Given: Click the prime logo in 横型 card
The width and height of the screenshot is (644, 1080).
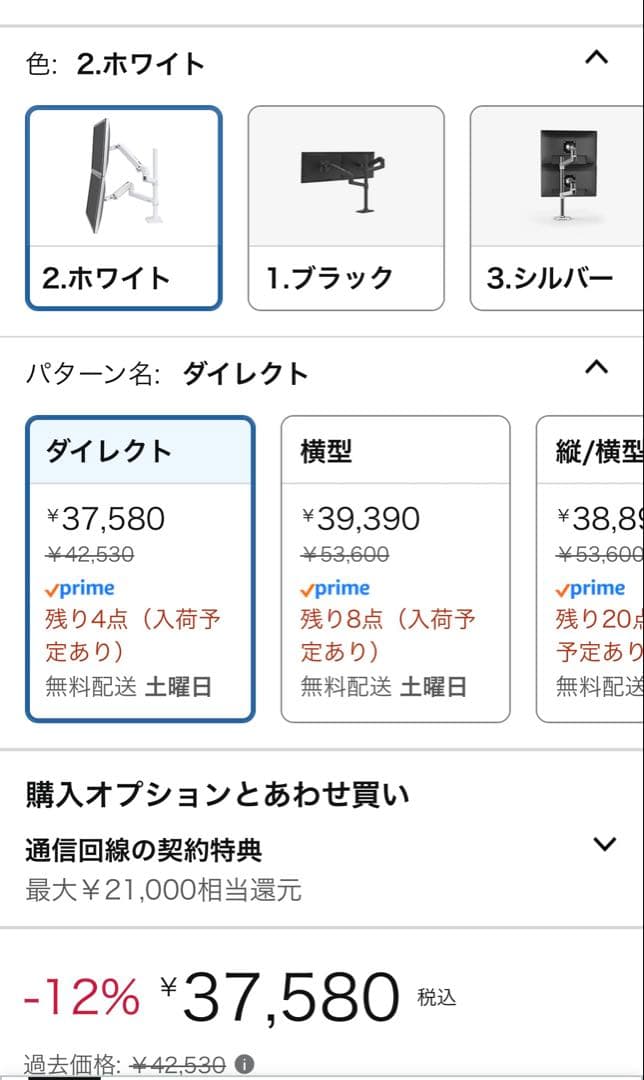Looking at the screenshot, I should [335, 589].
